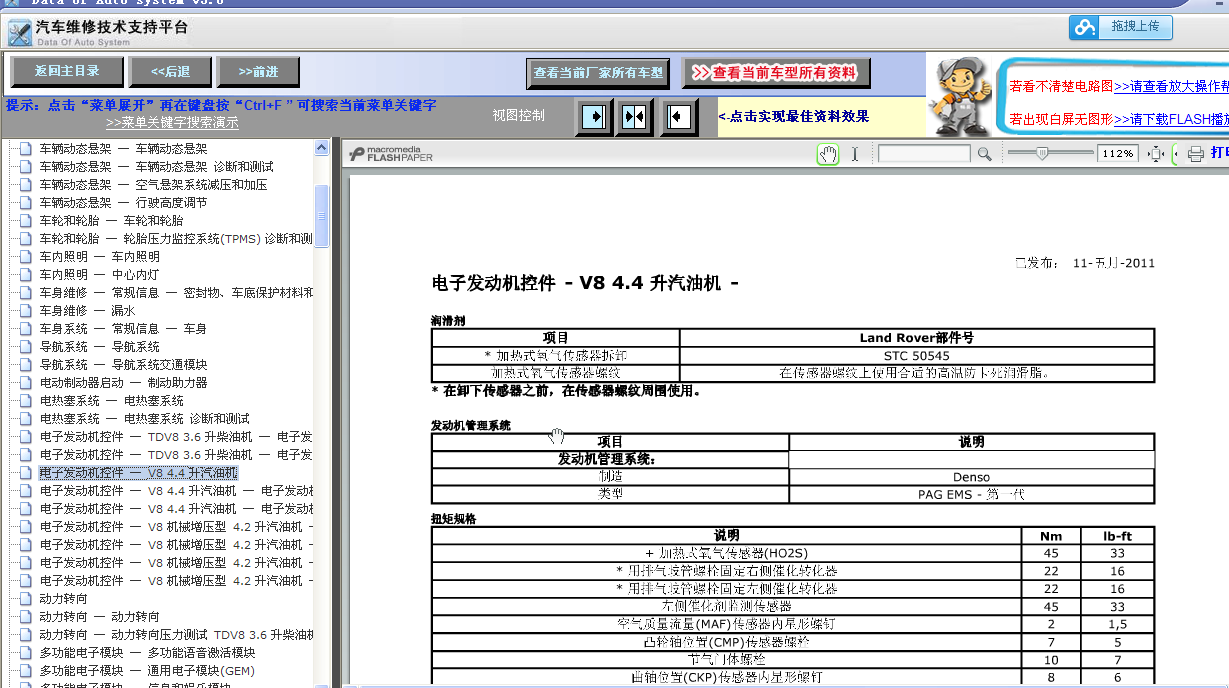Click <<后退 back button

(170, 72)
